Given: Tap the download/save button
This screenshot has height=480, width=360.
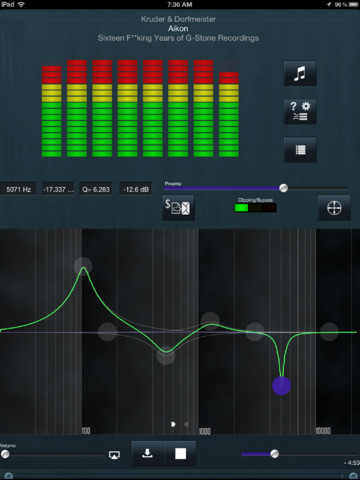Looking at the screenshot, I should 148,453.
